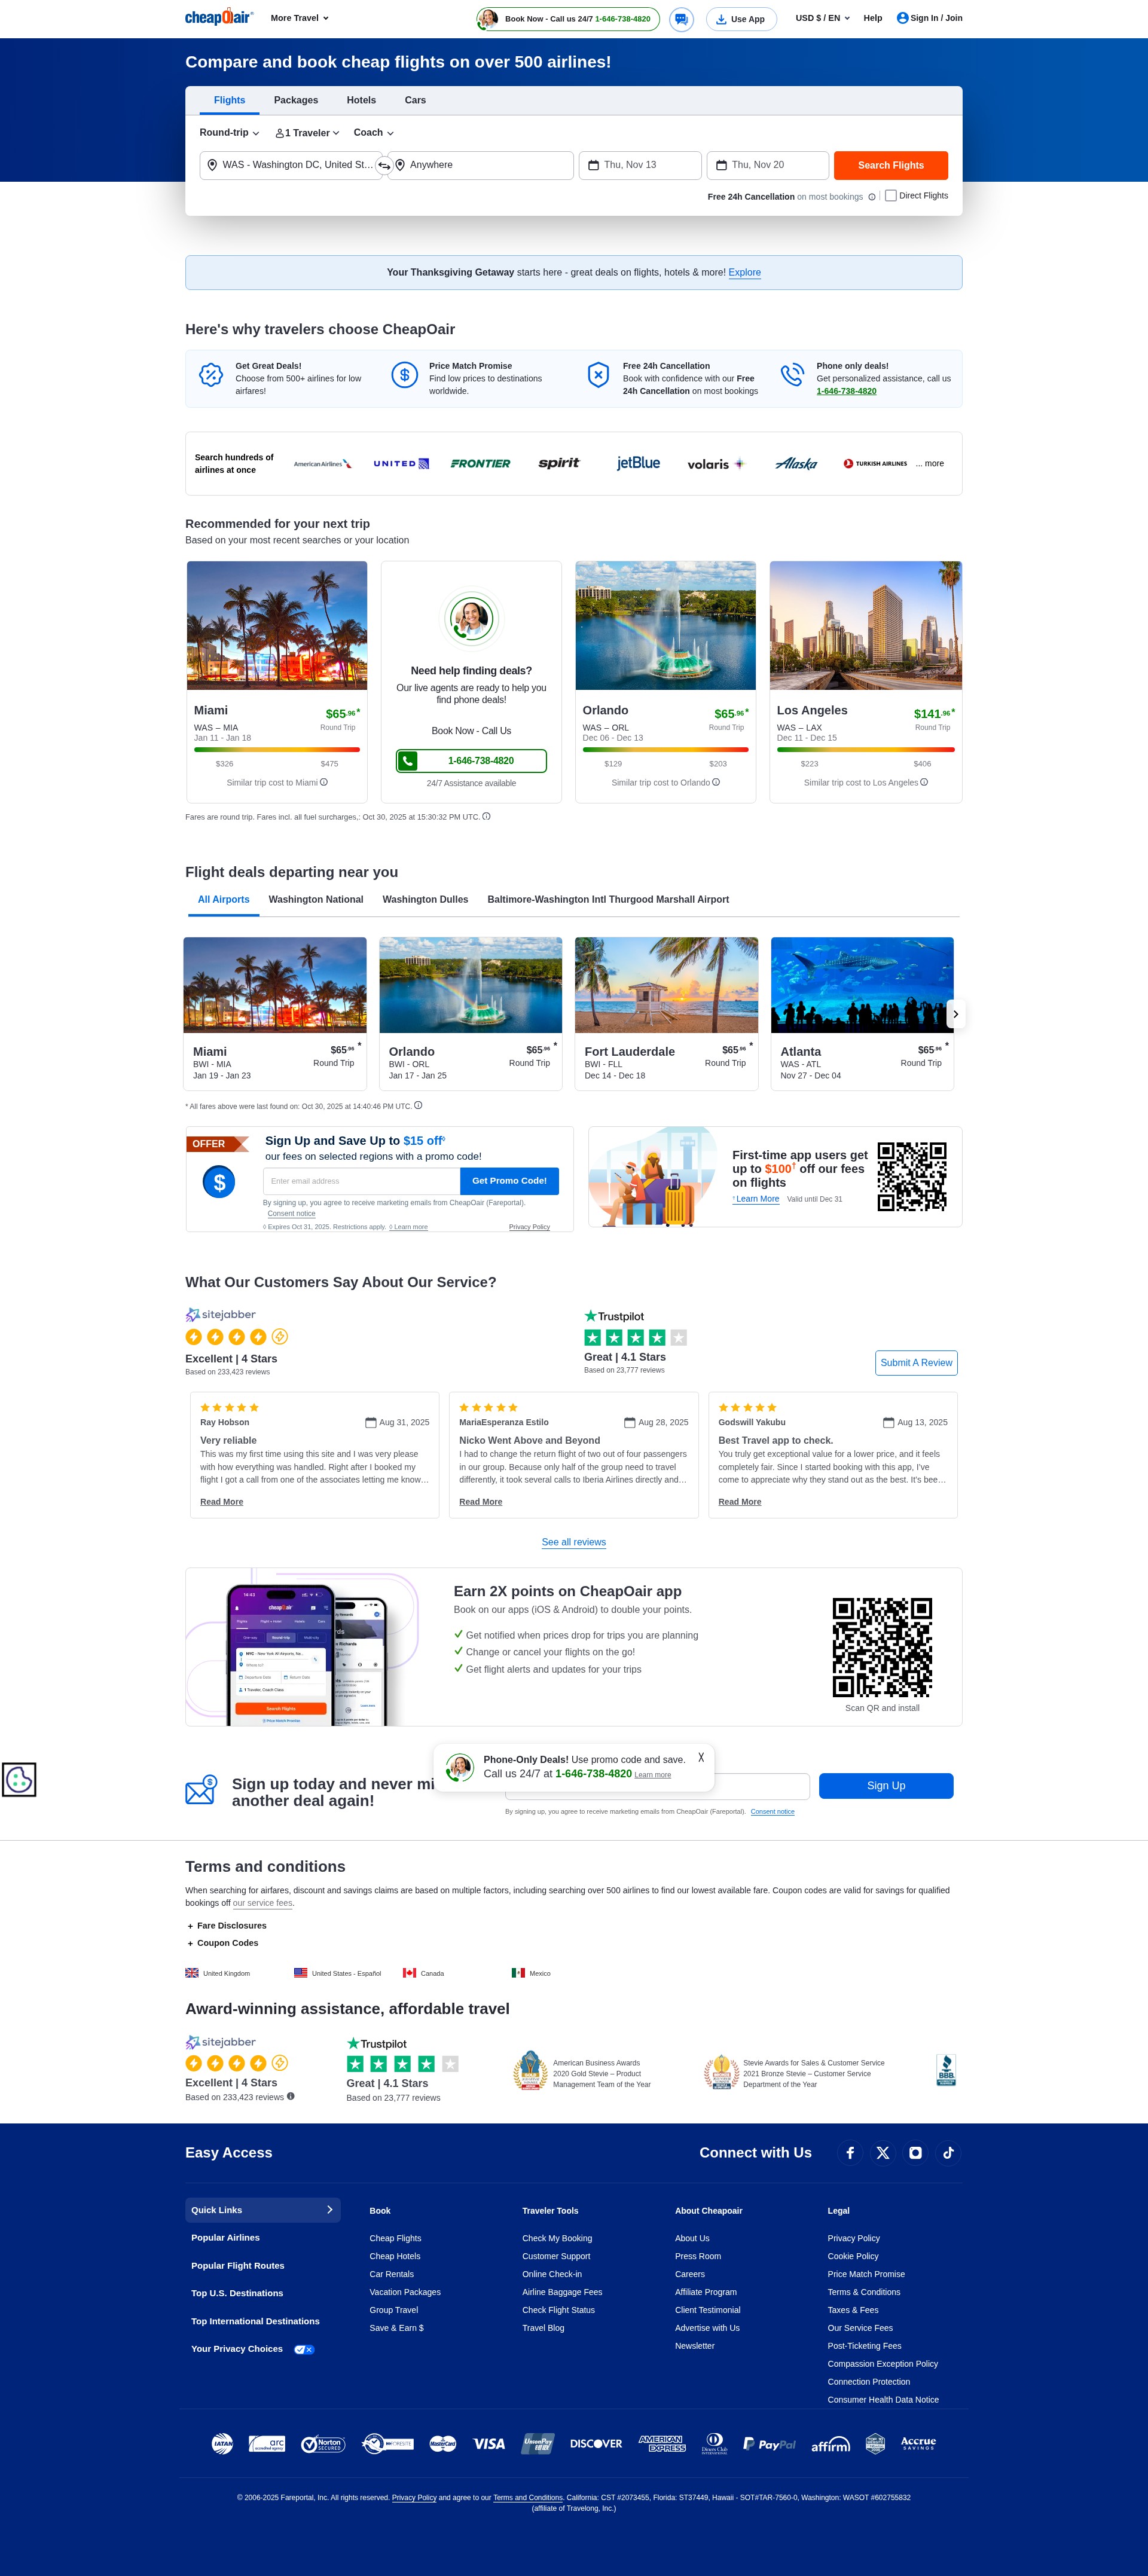Viewport: 1148px width, 2576px height.
Task: Toggle Your Privacy Choices switch
Action: tap(304, 2350)
